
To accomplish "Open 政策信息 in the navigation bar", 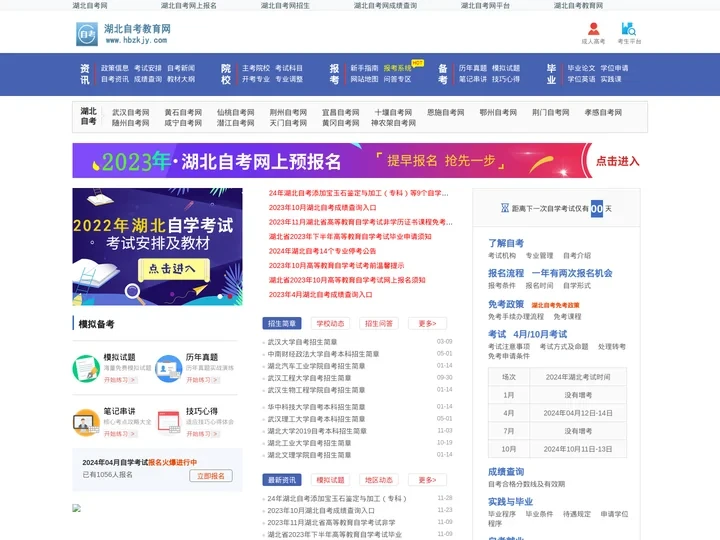I will (115, 68).
